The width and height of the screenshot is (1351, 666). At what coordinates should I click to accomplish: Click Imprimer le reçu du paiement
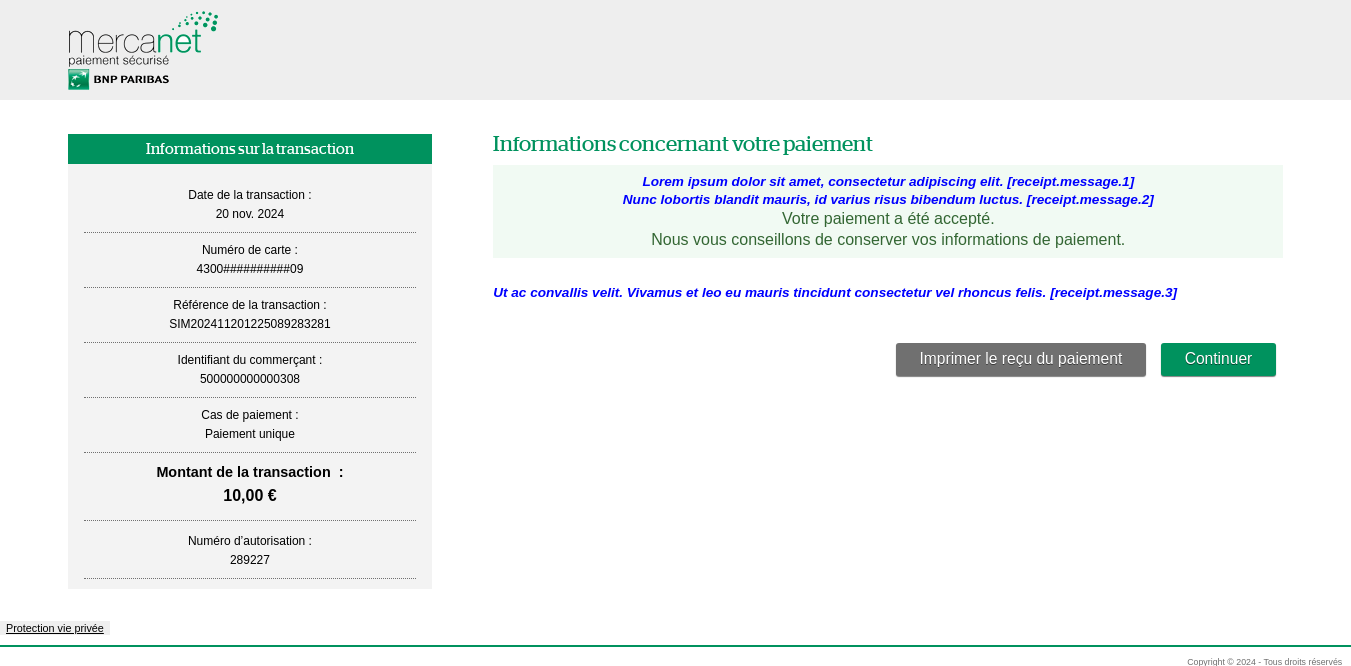(1020, 359)
